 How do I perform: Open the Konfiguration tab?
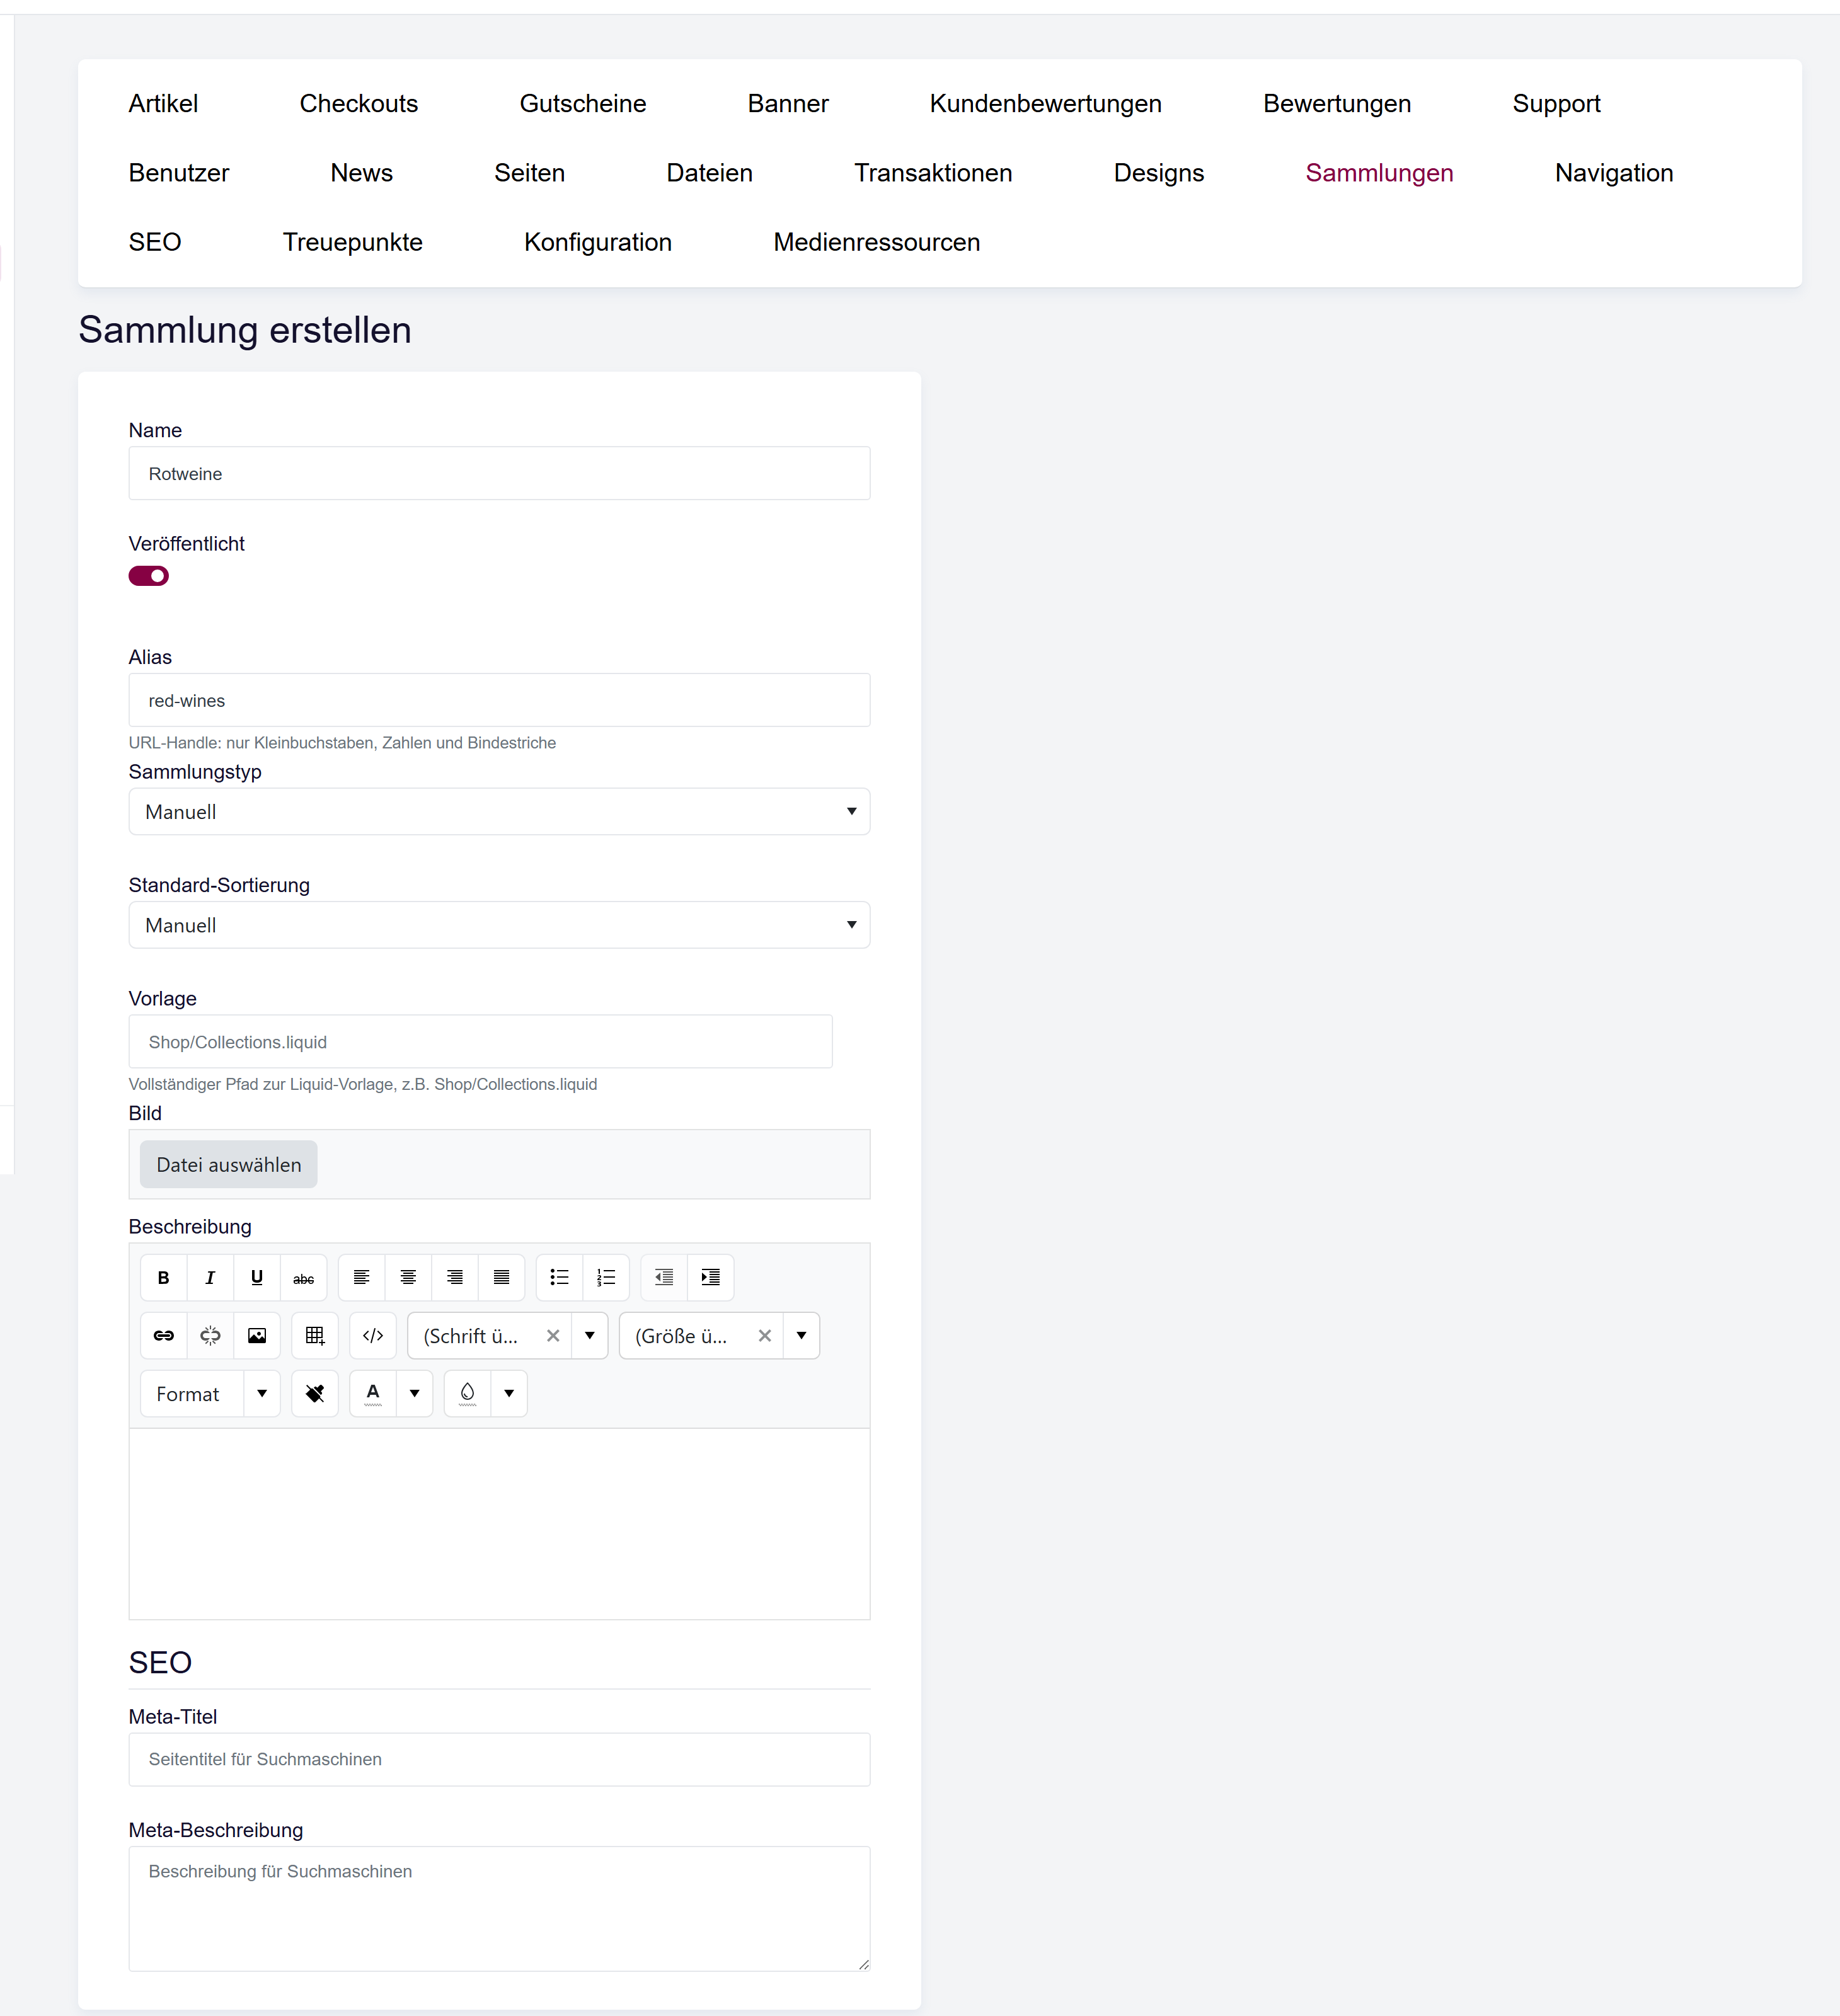(598, 242)
